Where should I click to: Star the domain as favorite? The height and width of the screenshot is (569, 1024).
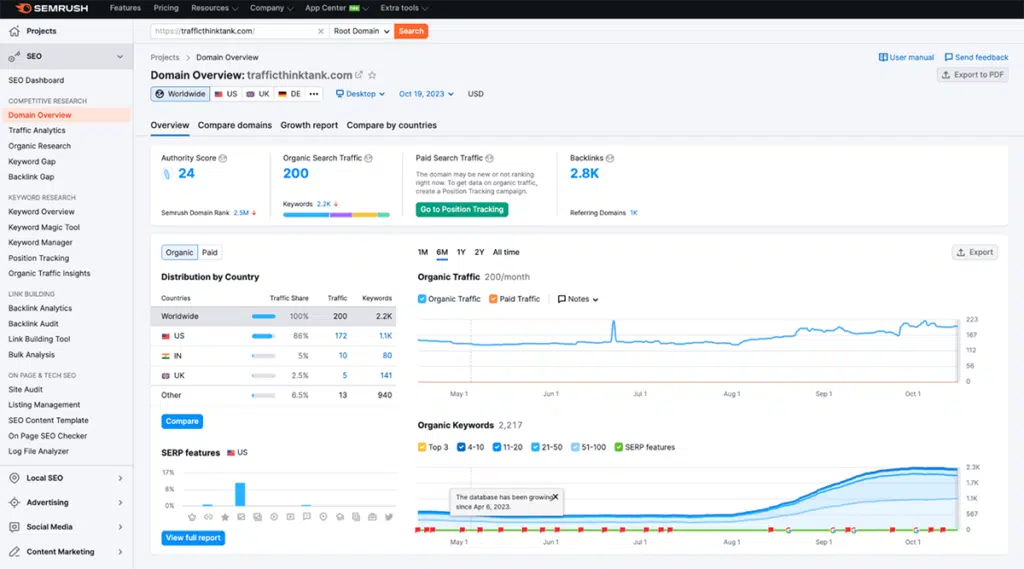pyautogui.click(x=372, y=75)
